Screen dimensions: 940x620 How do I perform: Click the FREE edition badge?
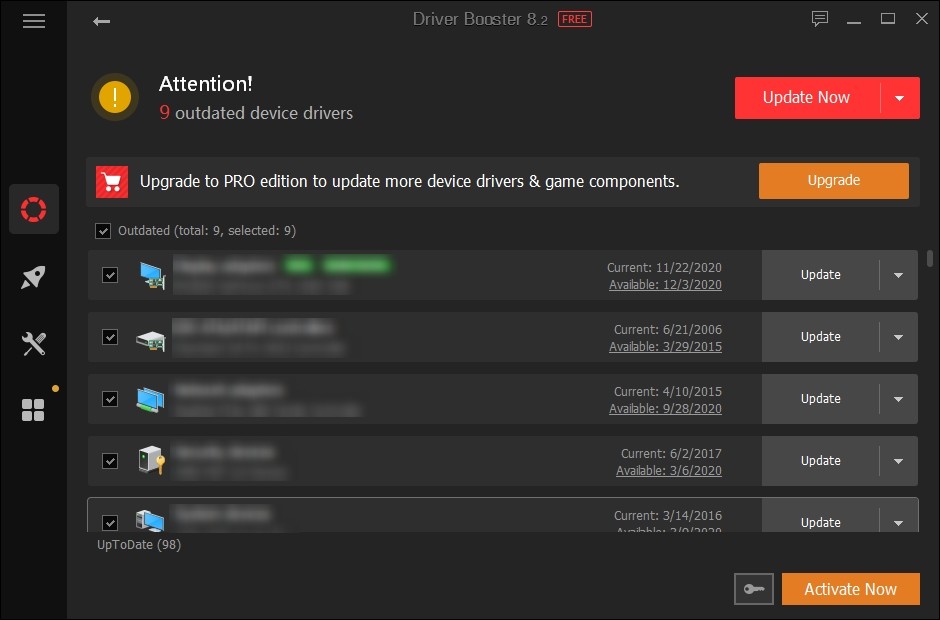pos(574,19)
